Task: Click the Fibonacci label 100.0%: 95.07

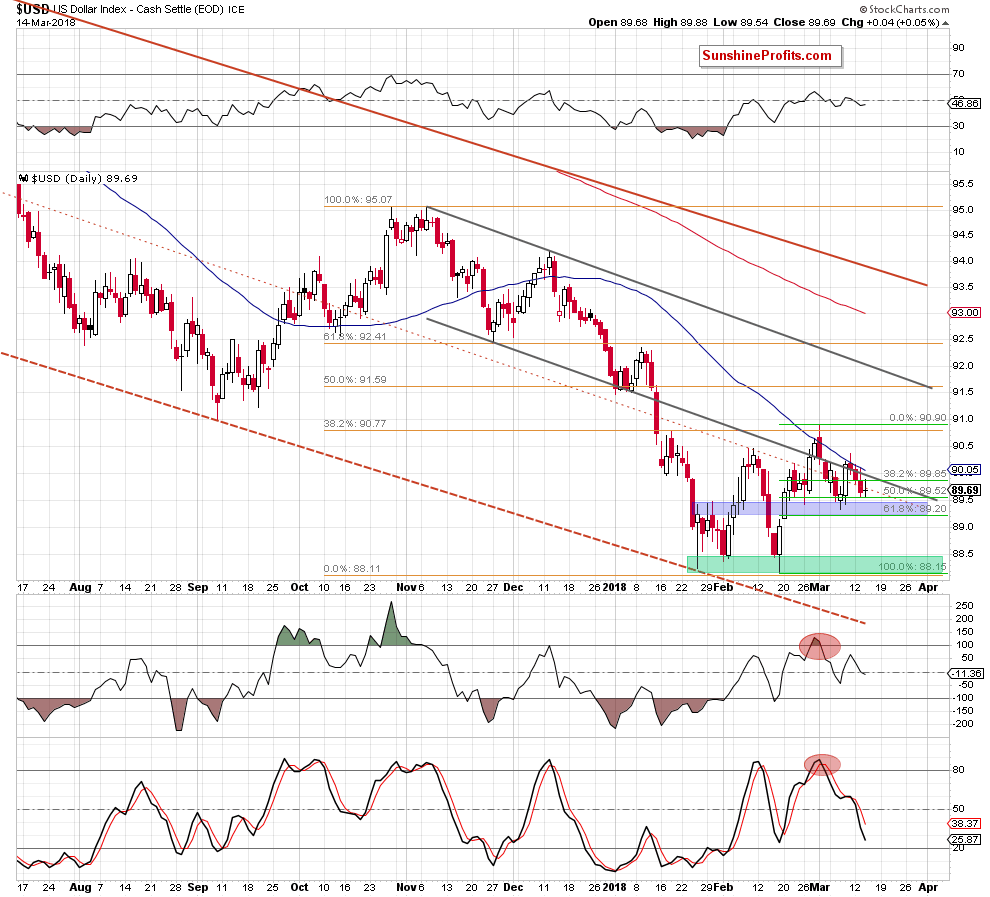Action: coord(358,199)
